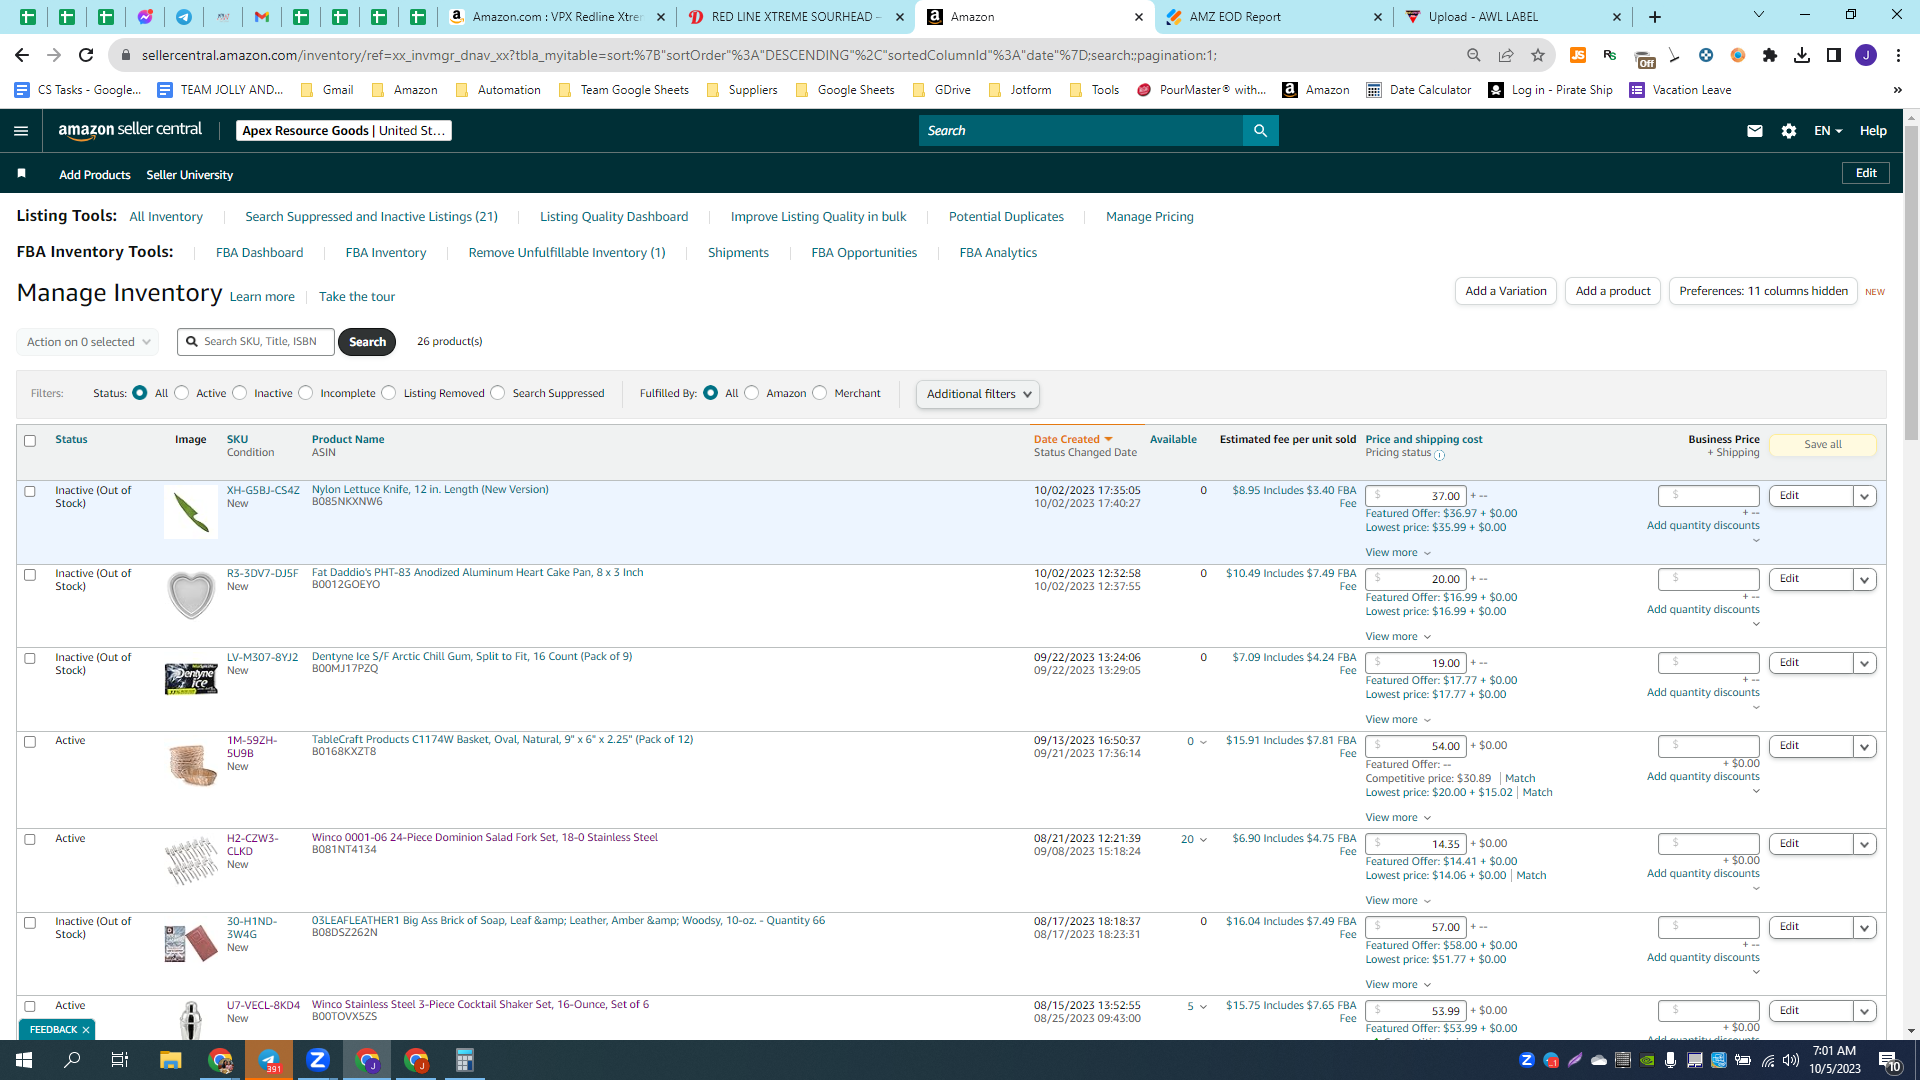Expand View more for Fat Daddio's Cake Pan
1920x1080 pixels.
point(1398,637)
